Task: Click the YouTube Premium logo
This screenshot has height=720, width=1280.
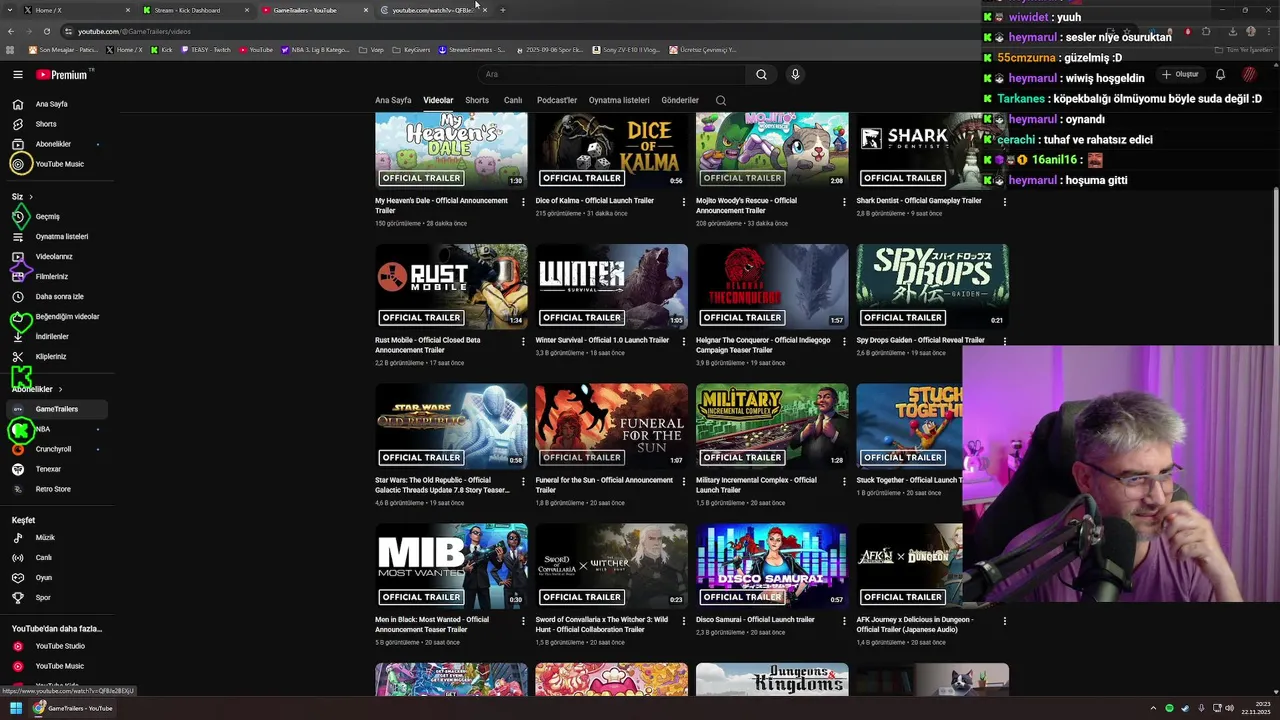Action: 61,75
